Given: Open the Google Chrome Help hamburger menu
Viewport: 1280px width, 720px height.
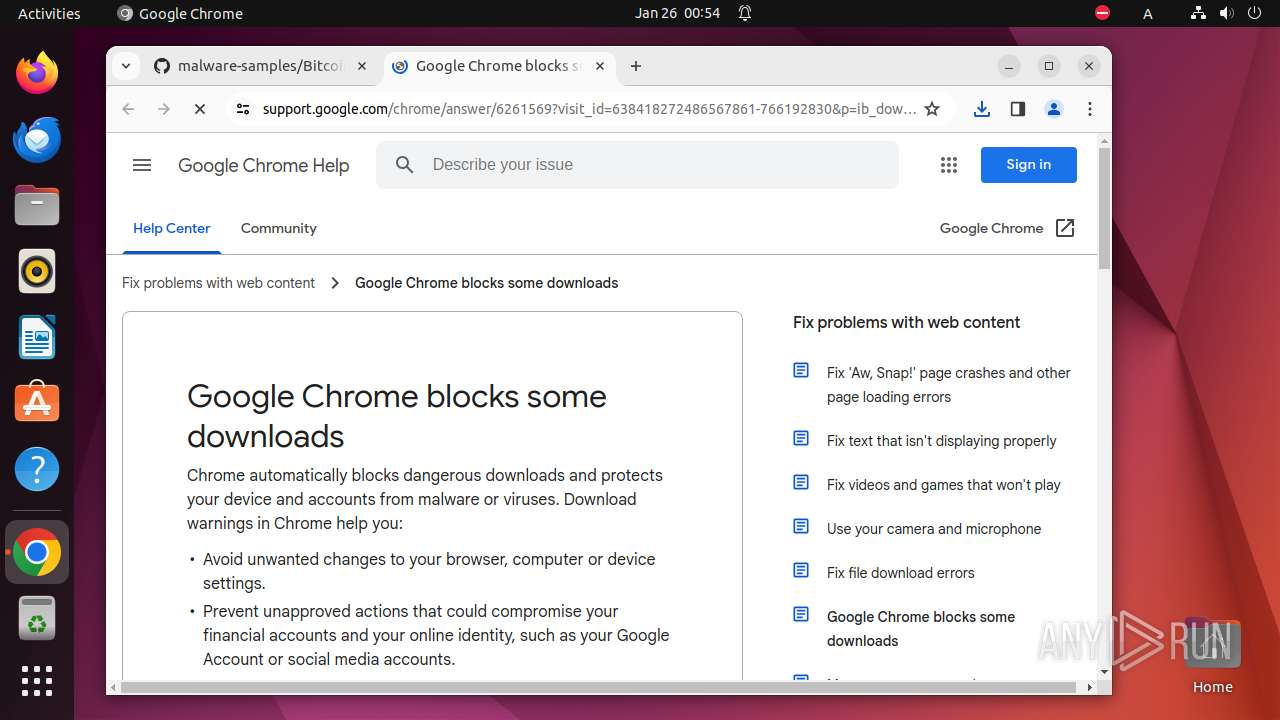Looking at the screenshot, I should pyautogui.click(x=142, y=165).
